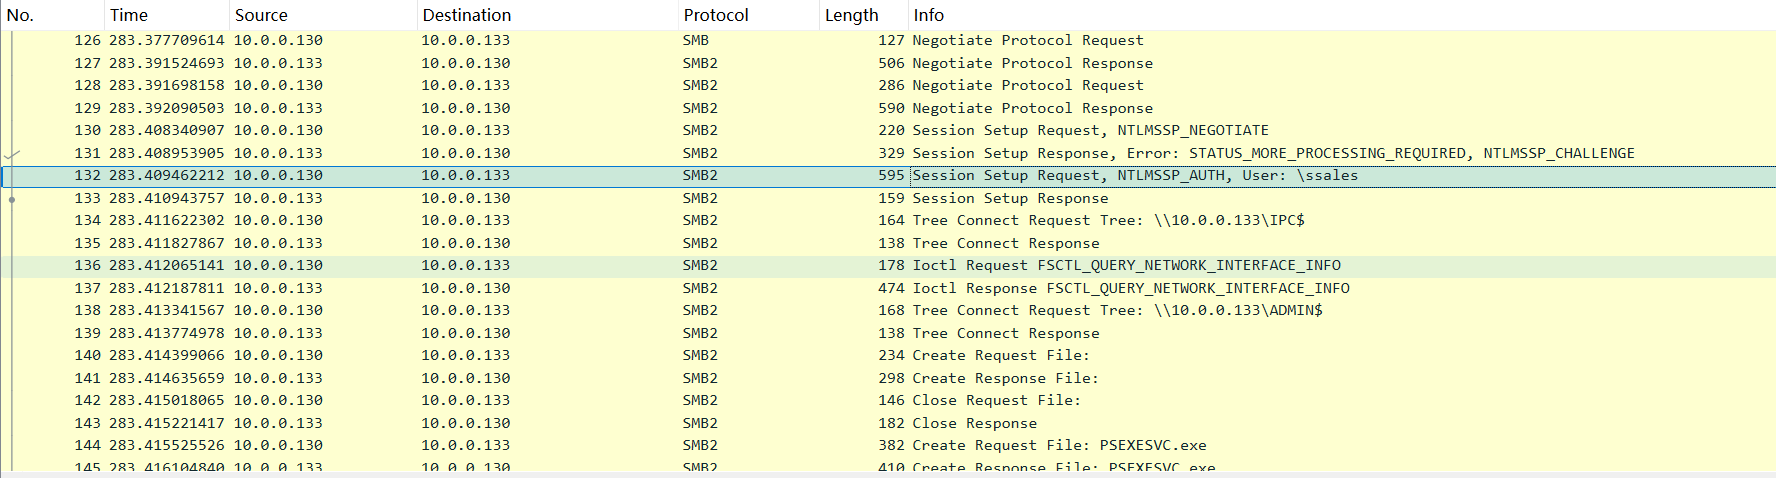Select the STATUS_MORE_PROCESSING_REQUIRED error response packet

(1272, 153)
